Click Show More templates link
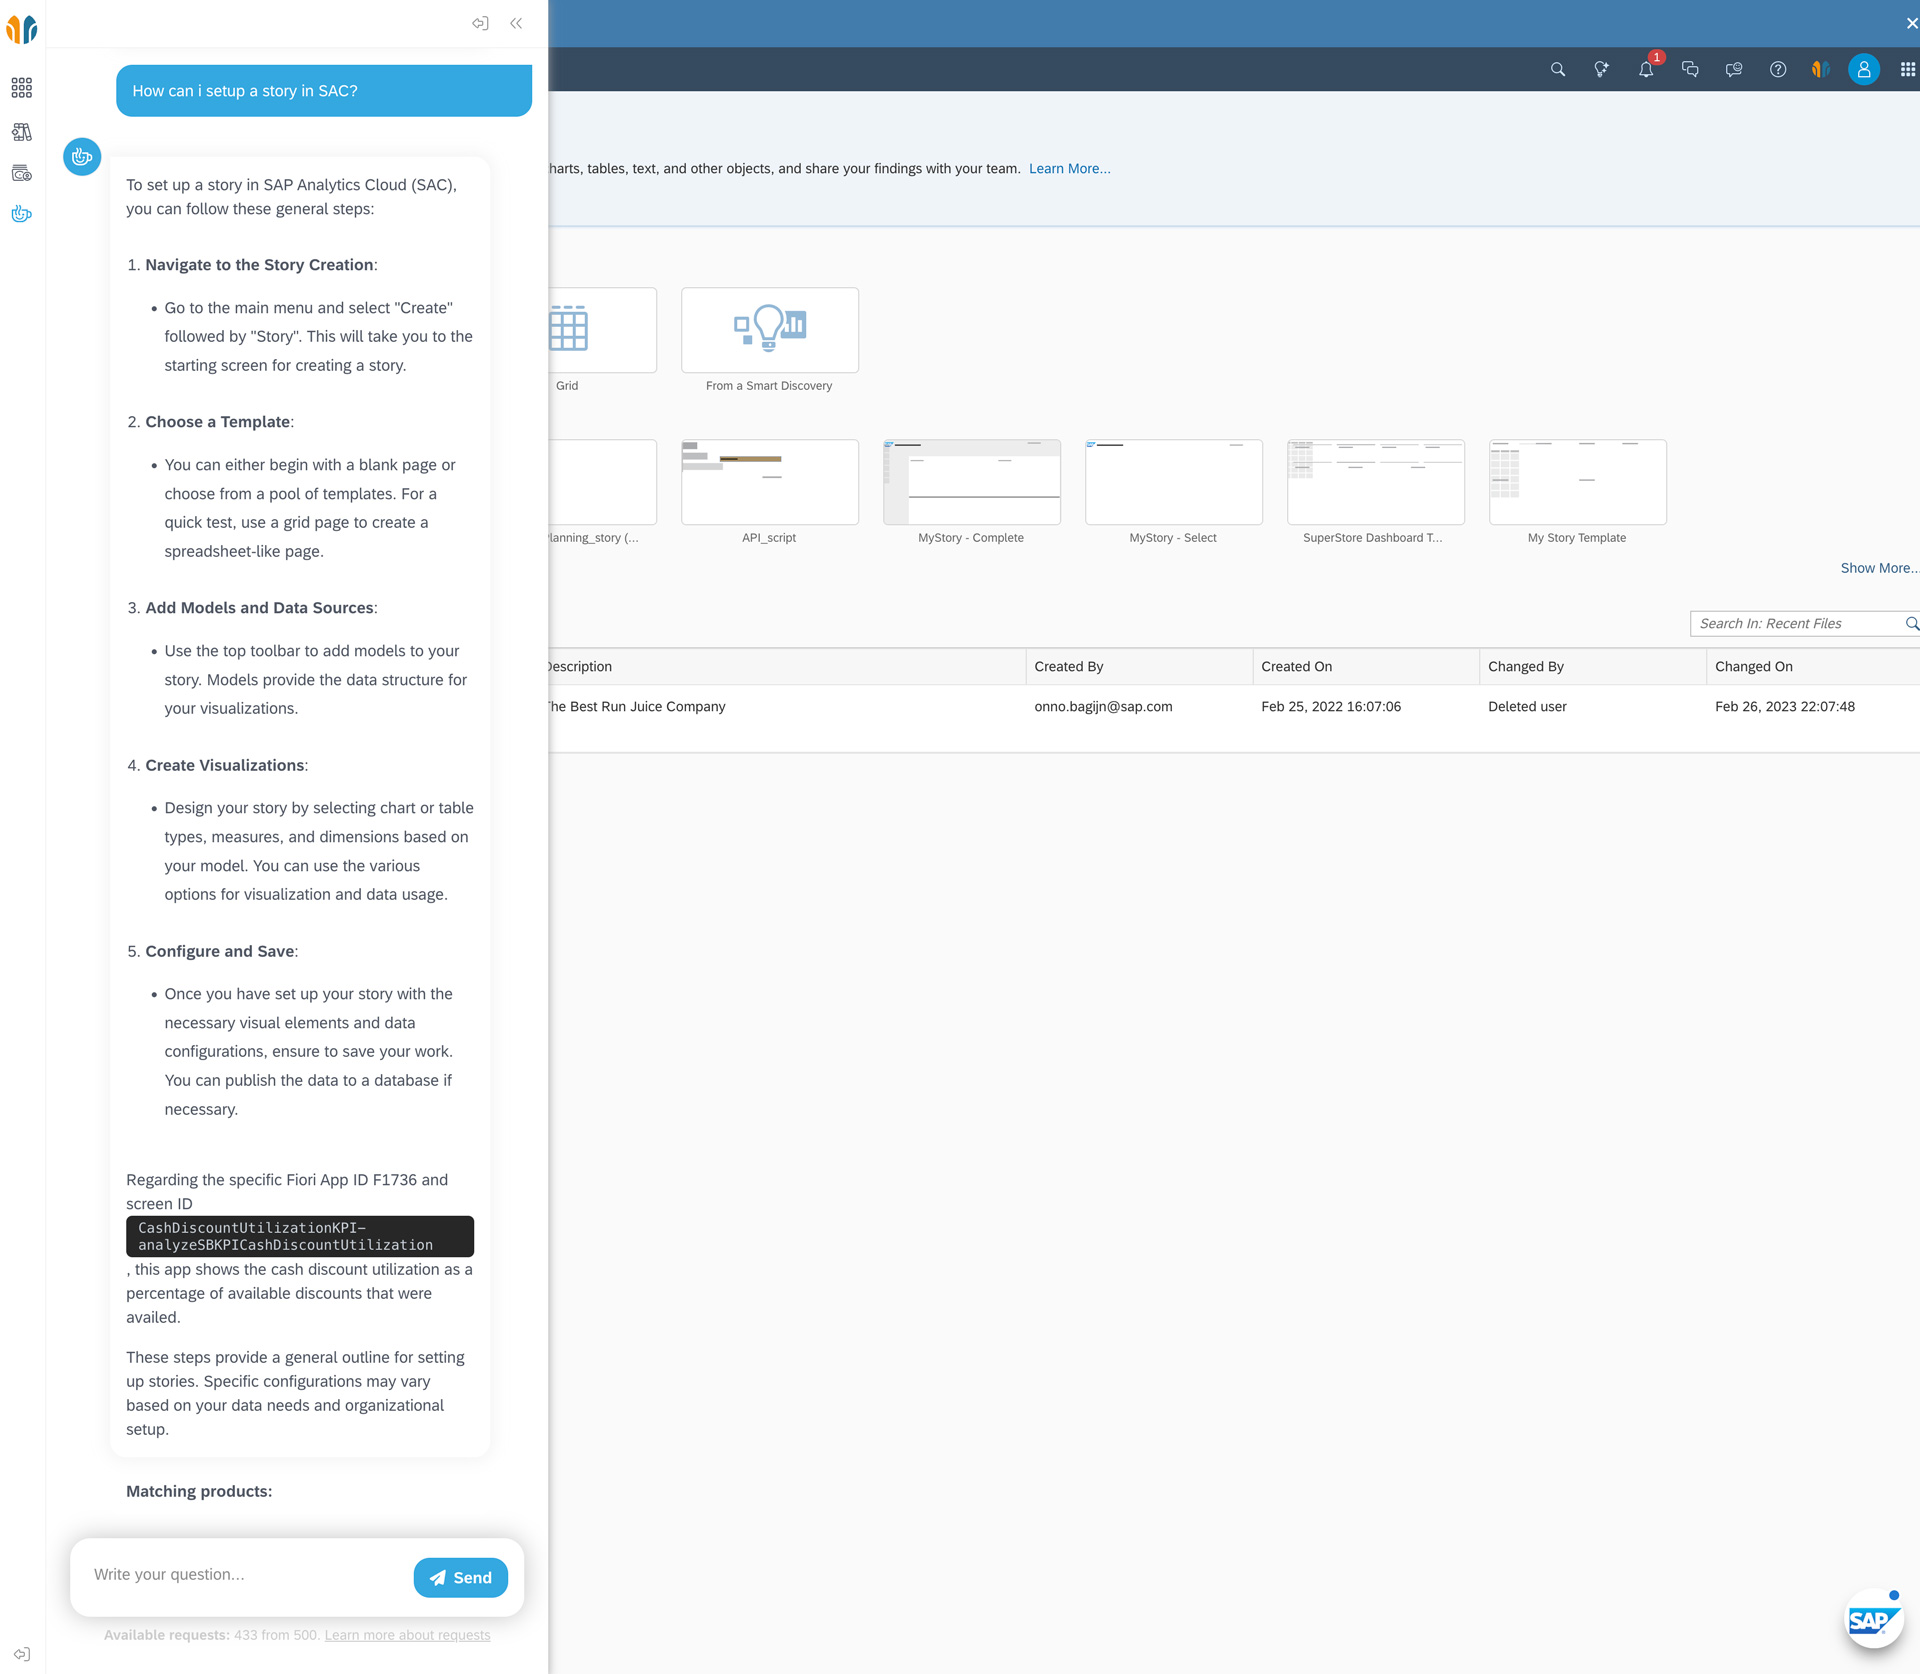The width and height of the screenshot is (1920, 1674). [1878, 568]
